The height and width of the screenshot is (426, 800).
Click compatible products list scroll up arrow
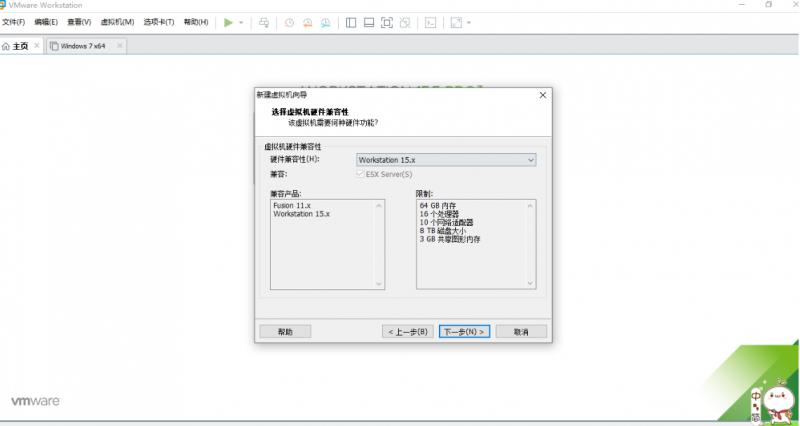point(379,206)
